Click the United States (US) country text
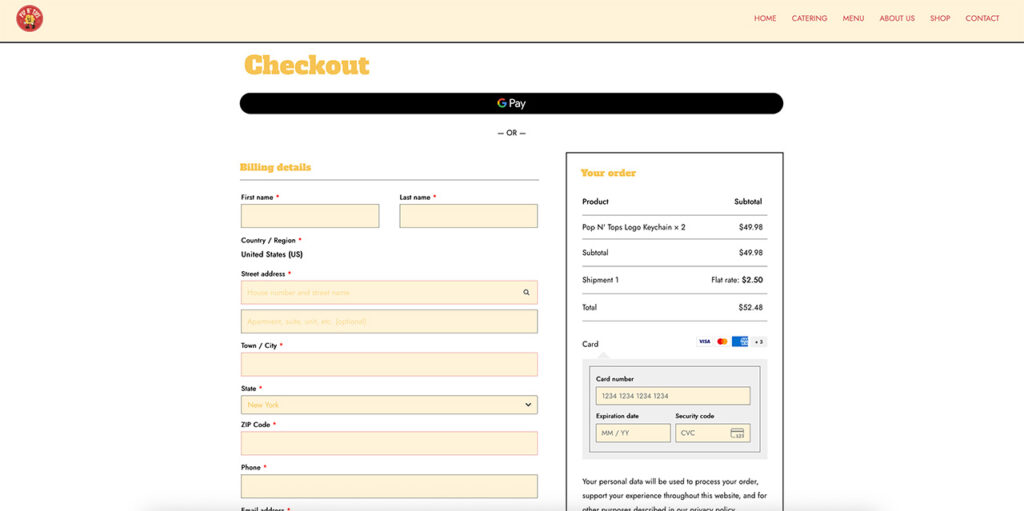This screenshot has width=1024, height=511. coord(272,255)
